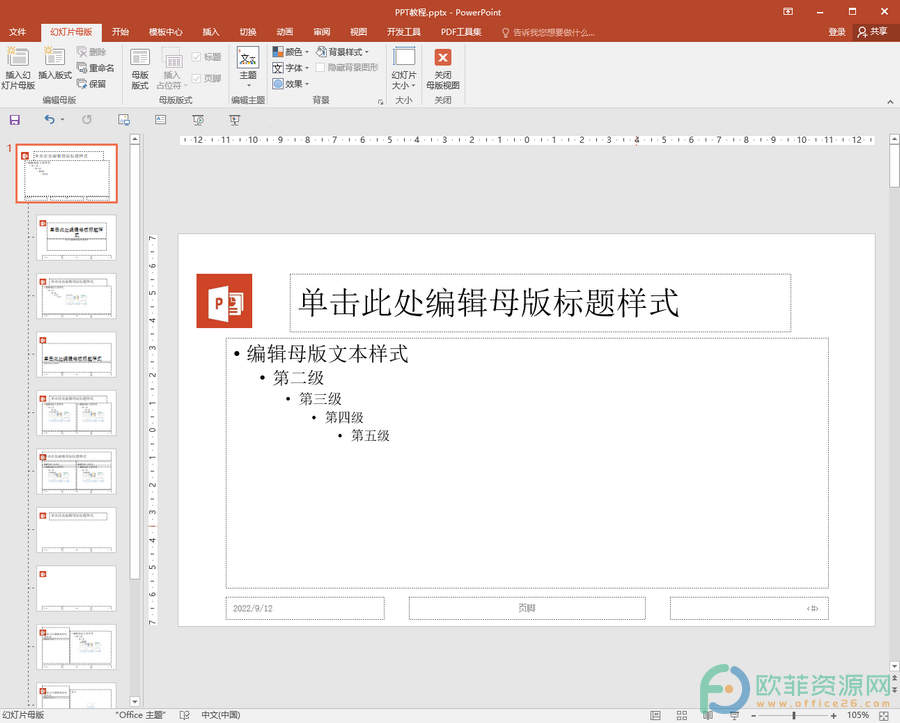Click the footer (页脚) placeholder on the slide

pos(527,608)
